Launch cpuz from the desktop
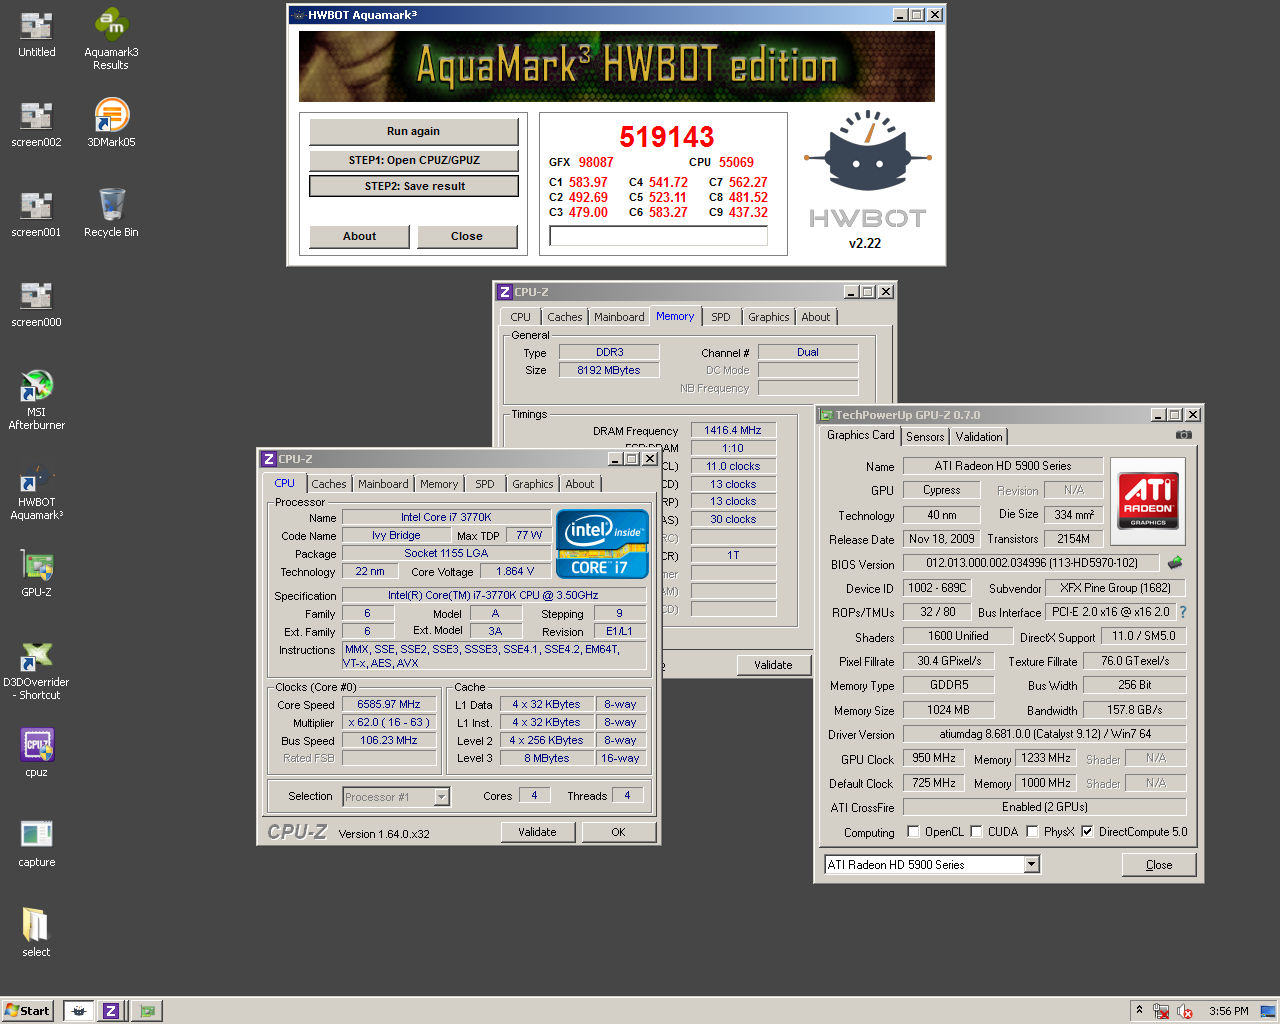The image size is (1280, 1024). point(37,754)
